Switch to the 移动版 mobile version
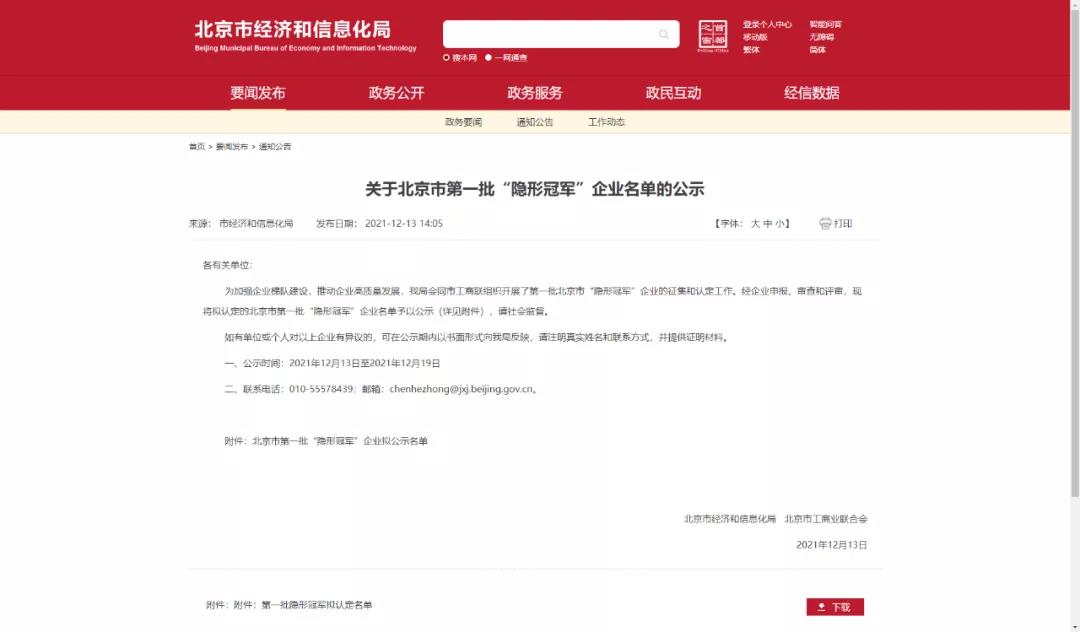The width and height of the screenshot is (1080, 632). tap(755, 37)
